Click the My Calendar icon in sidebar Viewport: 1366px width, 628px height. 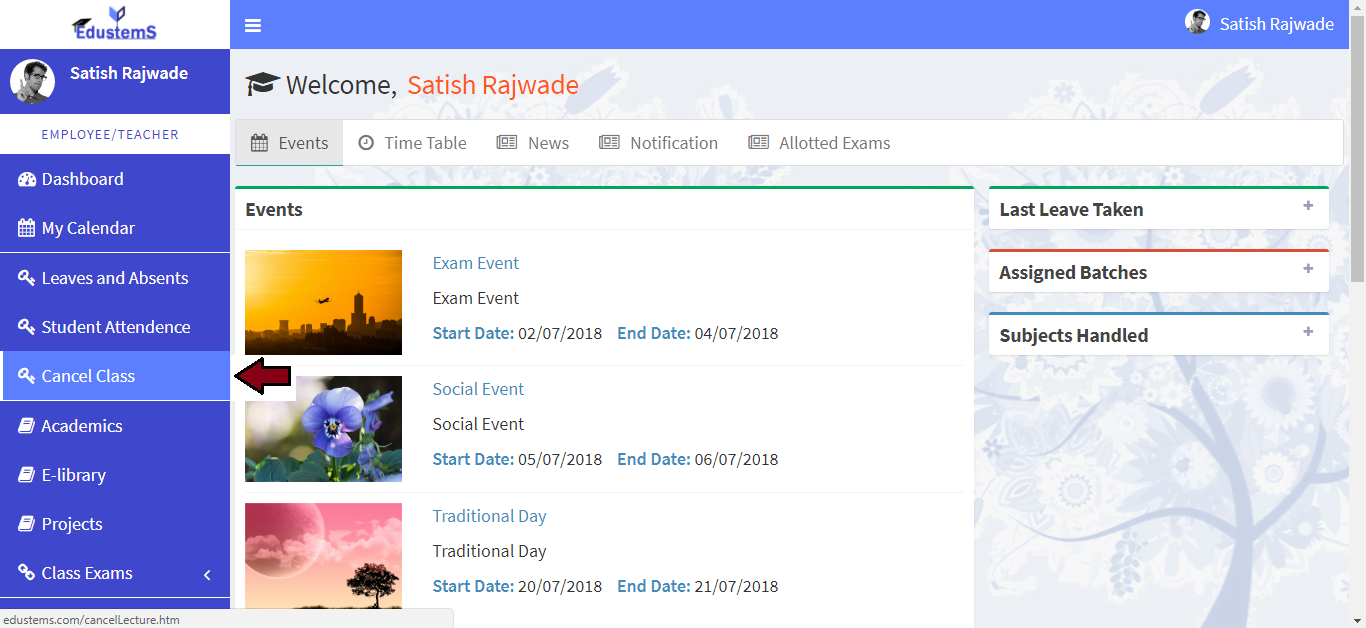27,228
